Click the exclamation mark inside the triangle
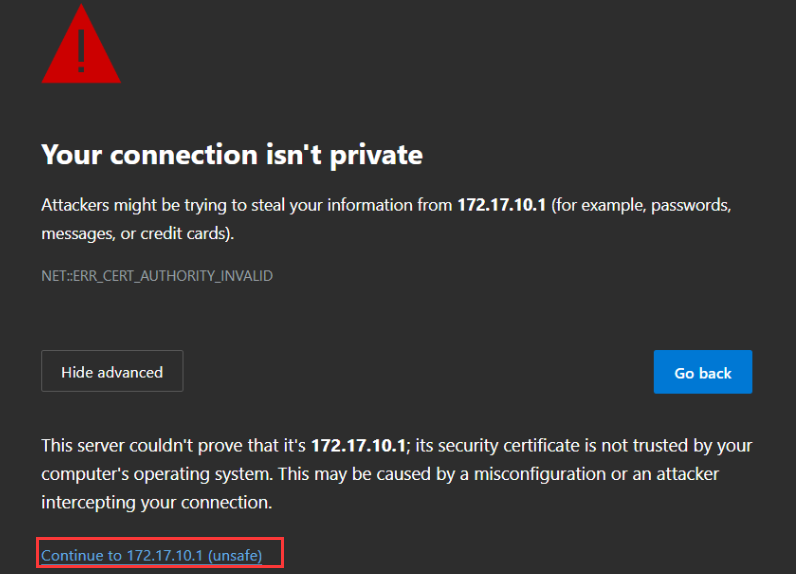796x574 pixels. coord(80,44)
